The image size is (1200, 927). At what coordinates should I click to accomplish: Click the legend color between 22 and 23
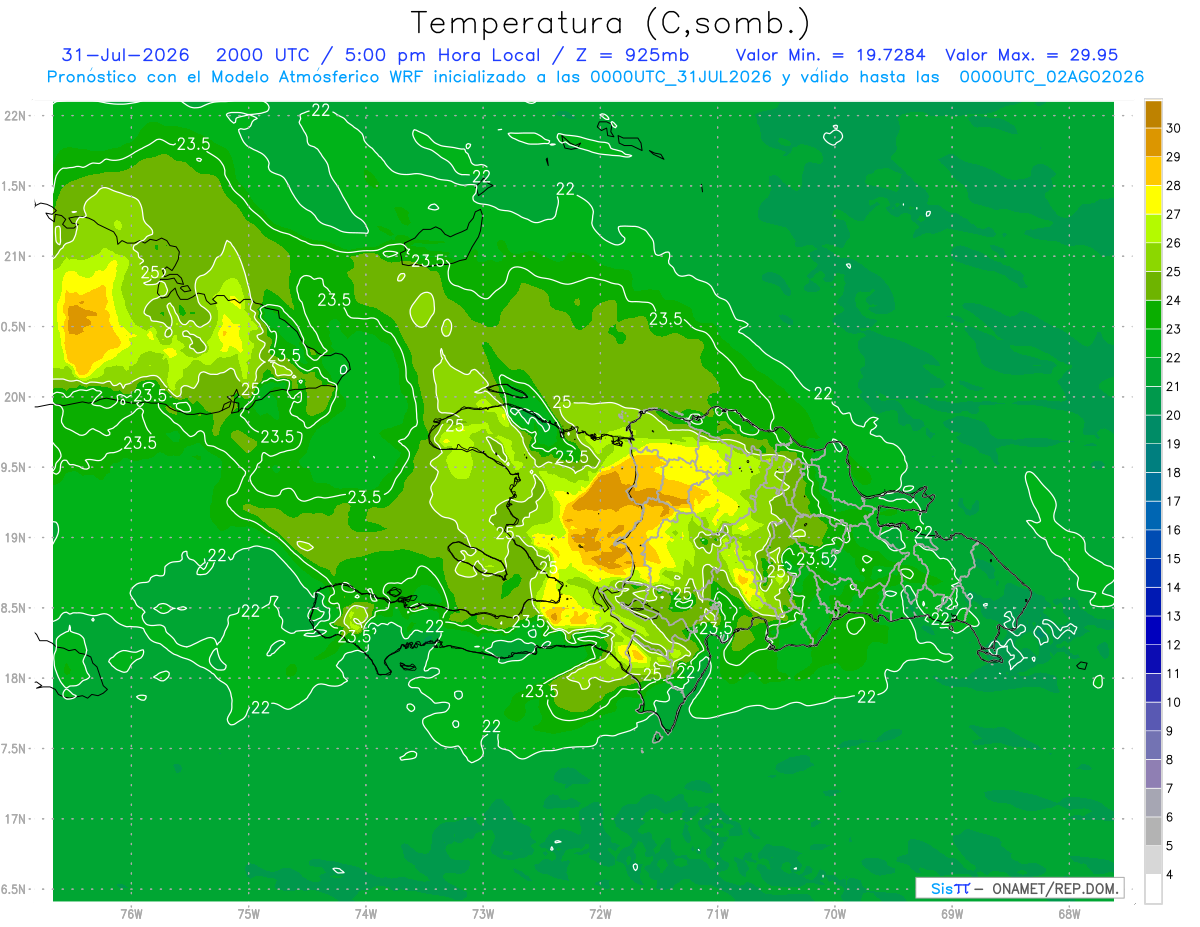click(x=1153, y=343)
